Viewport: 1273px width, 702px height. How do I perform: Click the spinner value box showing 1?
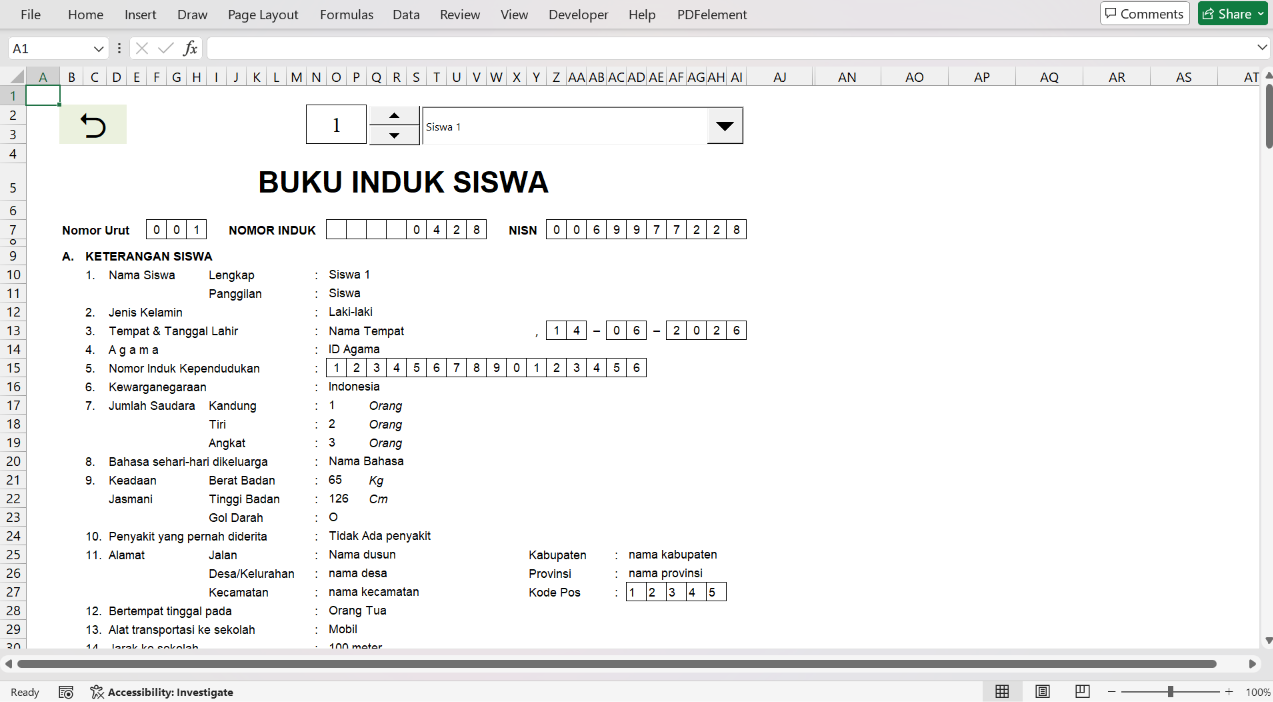pos(336,125)
